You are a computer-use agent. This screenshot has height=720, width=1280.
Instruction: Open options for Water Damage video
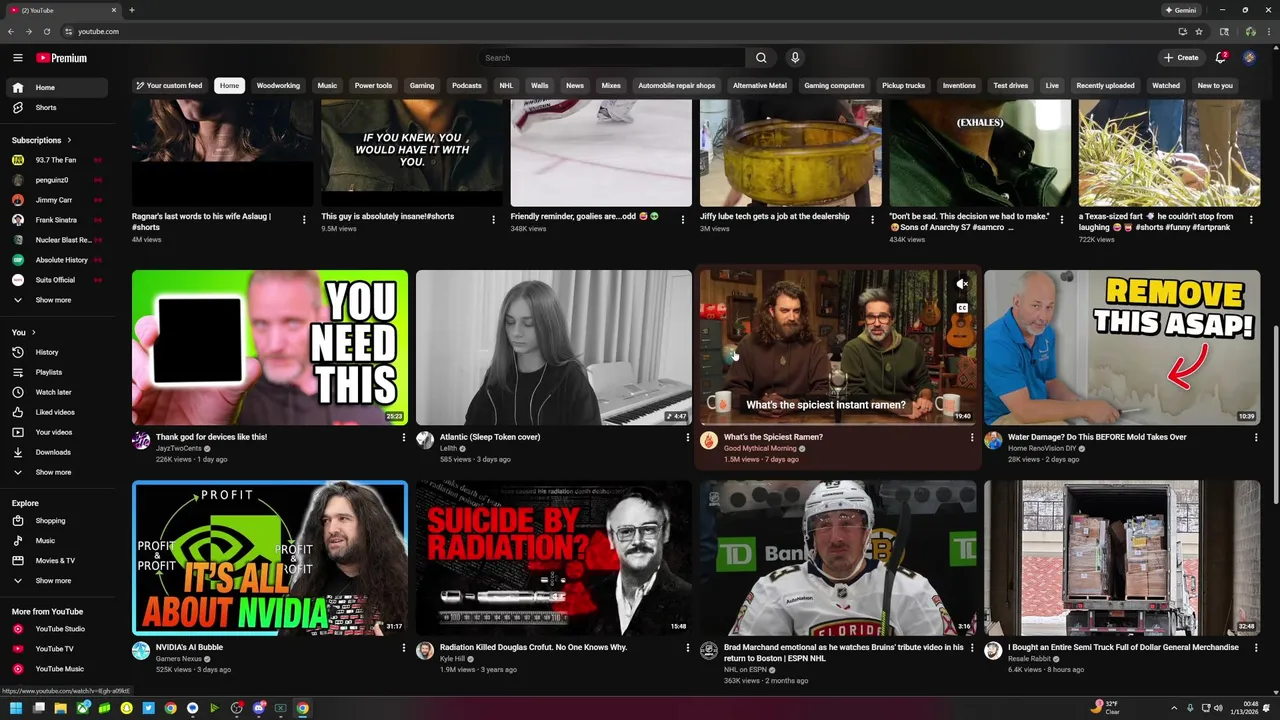click(x=1256, y=438)
